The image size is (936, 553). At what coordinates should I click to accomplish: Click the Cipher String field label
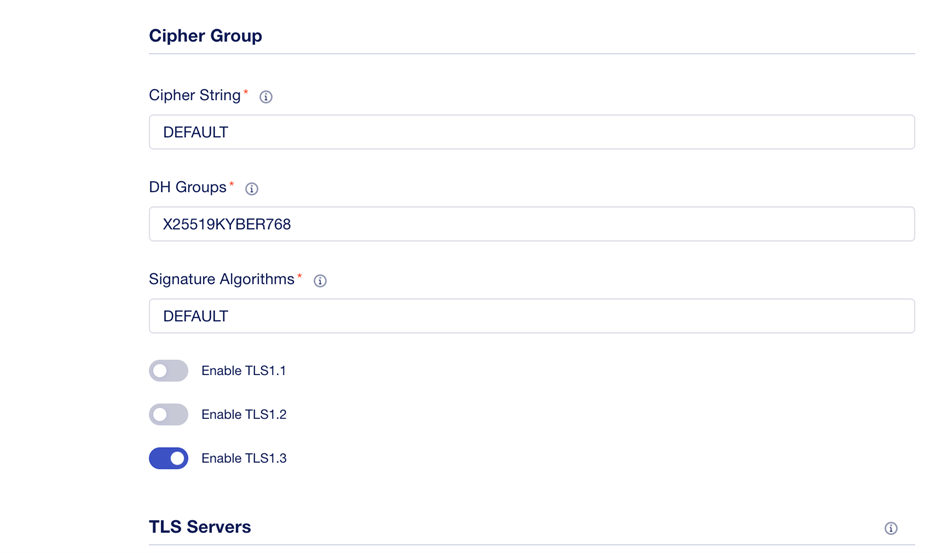195,96
